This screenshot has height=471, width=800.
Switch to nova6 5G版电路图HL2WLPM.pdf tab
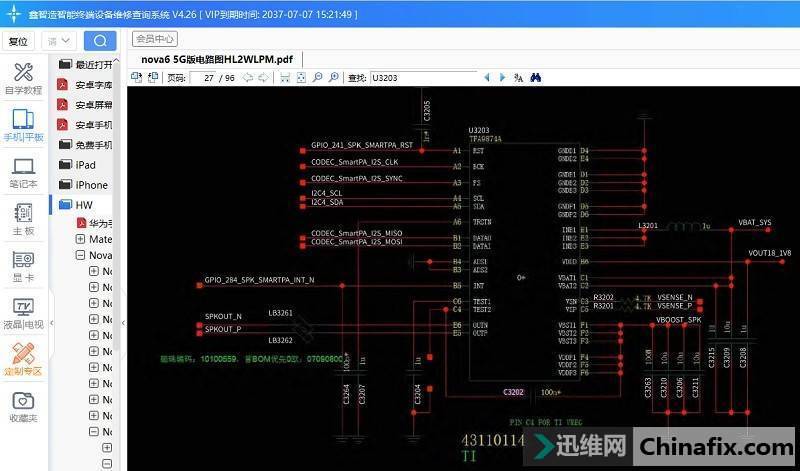pyautogui.click(x=216, y=59)
